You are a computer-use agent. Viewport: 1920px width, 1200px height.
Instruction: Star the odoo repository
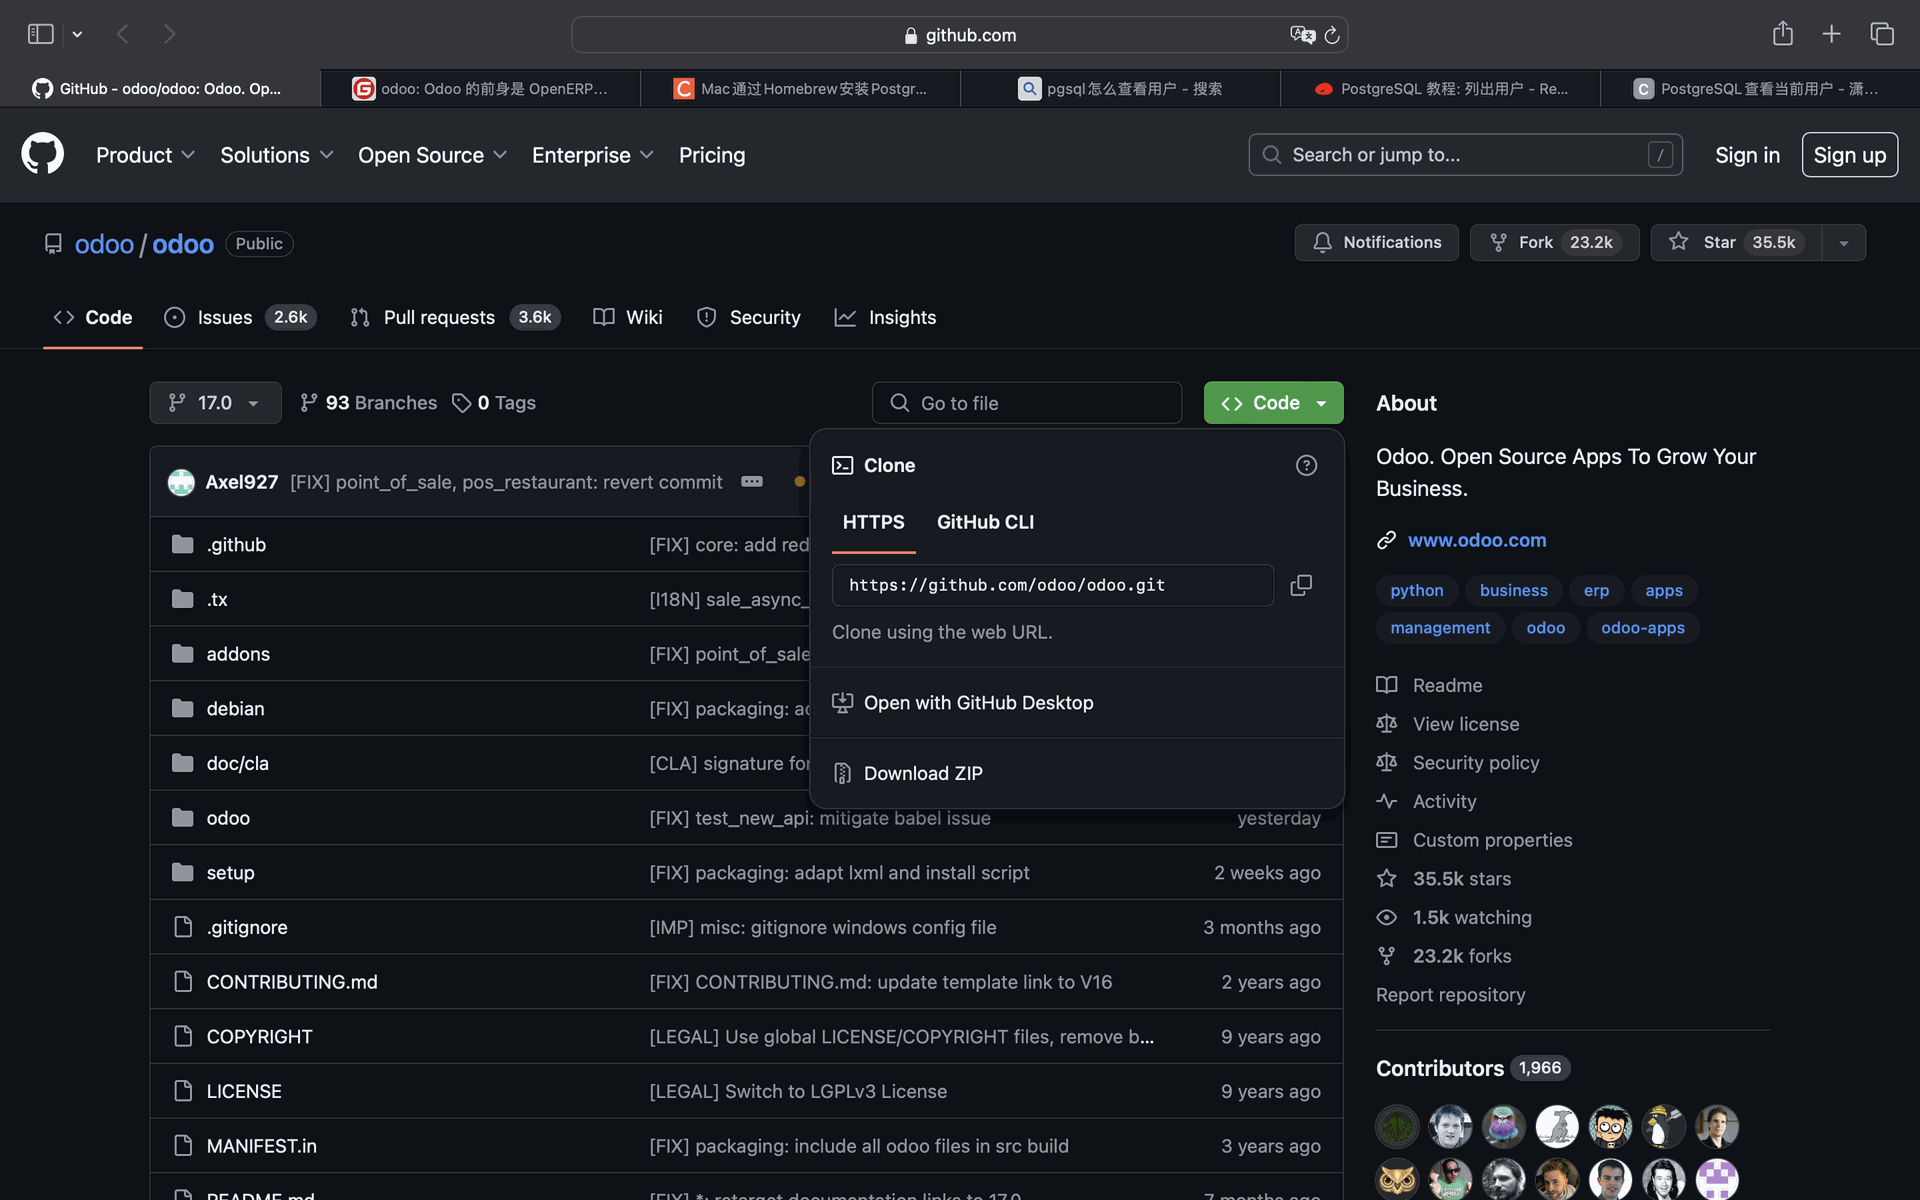1736,242
